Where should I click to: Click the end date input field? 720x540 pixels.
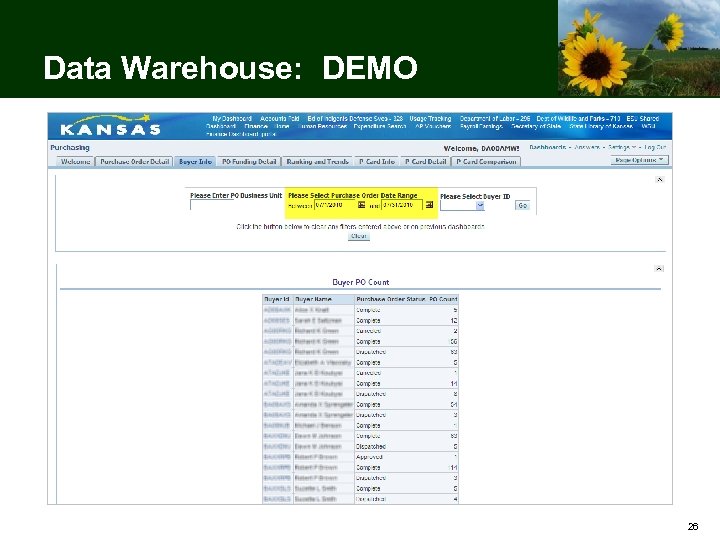402,205
